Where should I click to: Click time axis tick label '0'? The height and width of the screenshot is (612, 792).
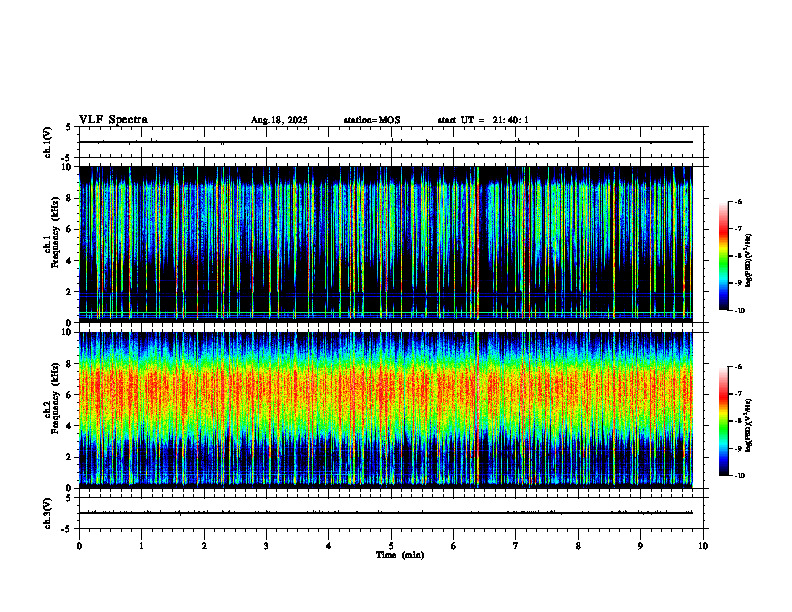click(79, 546)
